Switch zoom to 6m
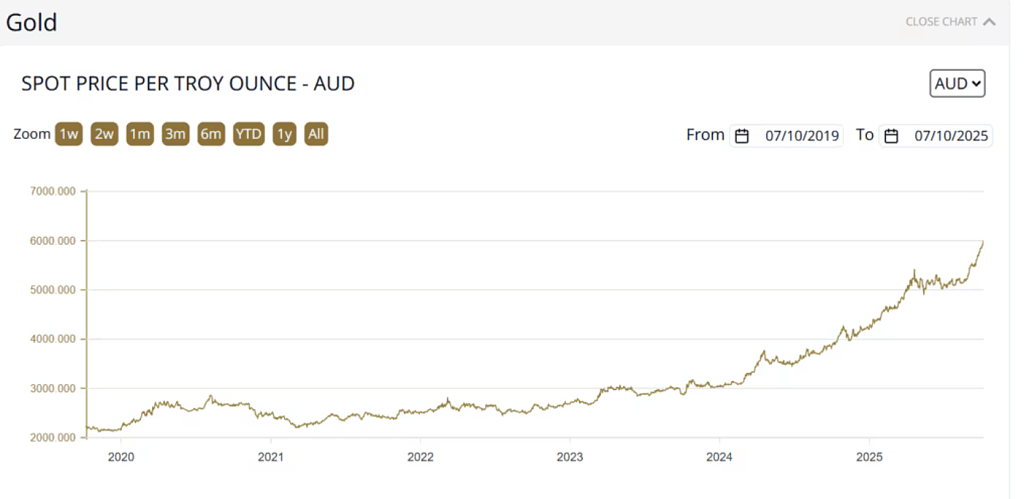 (x=210, y=135)
